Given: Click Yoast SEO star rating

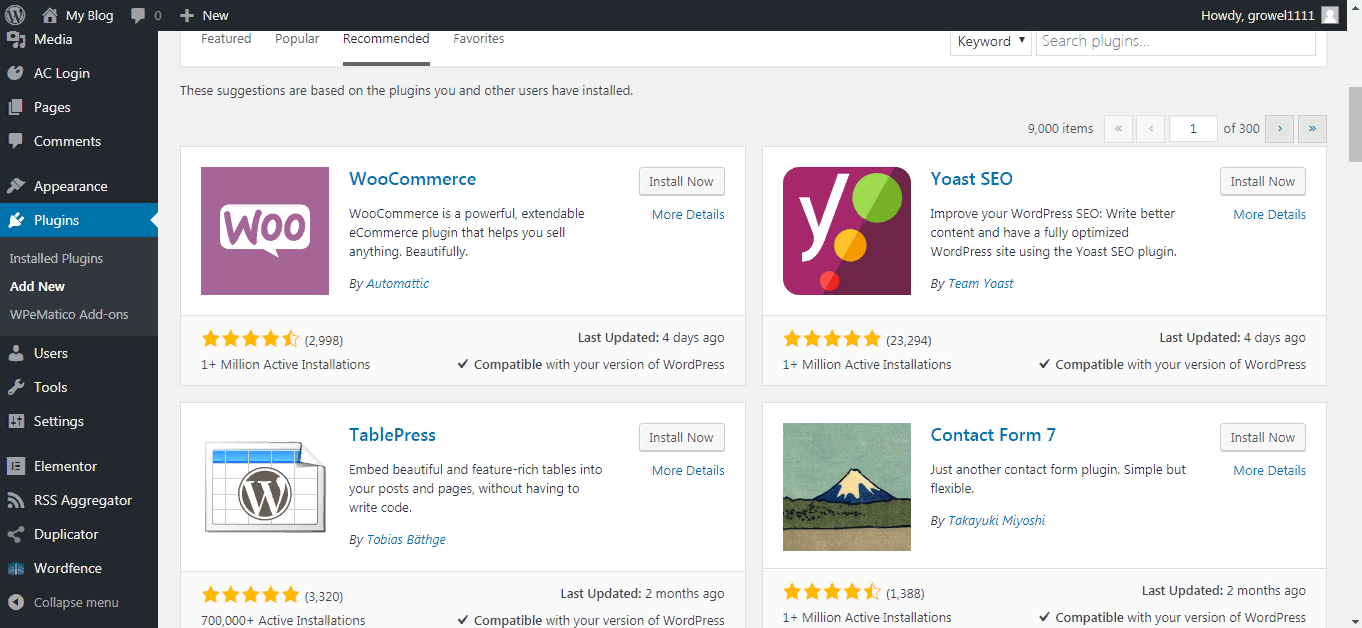Looking at the screenshot, I should (832, 339).
